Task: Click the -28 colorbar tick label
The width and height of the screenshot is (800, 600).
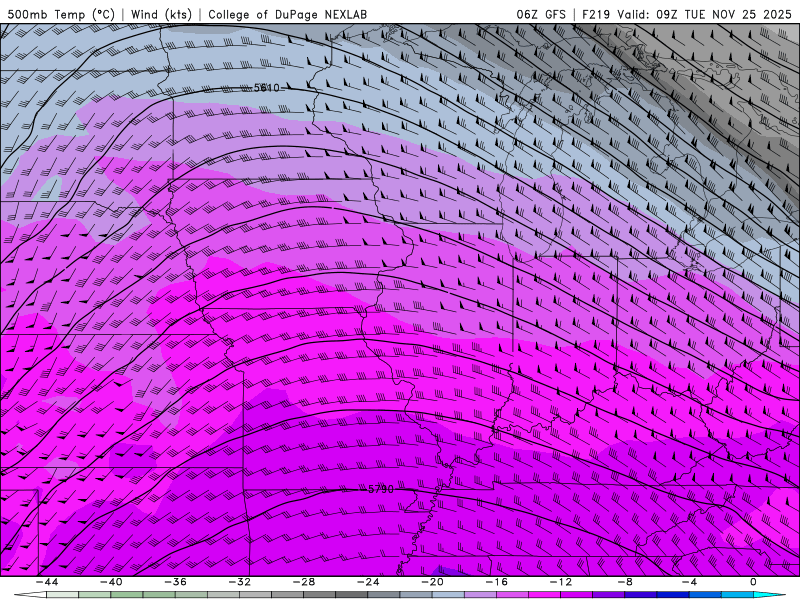Action: pos(304,582)
